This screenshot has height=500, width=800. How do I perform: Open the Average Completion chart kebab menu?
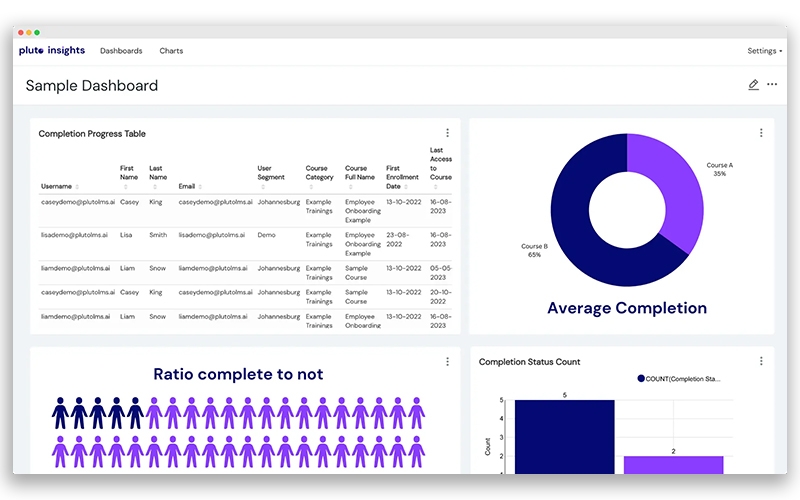[761, 133]
